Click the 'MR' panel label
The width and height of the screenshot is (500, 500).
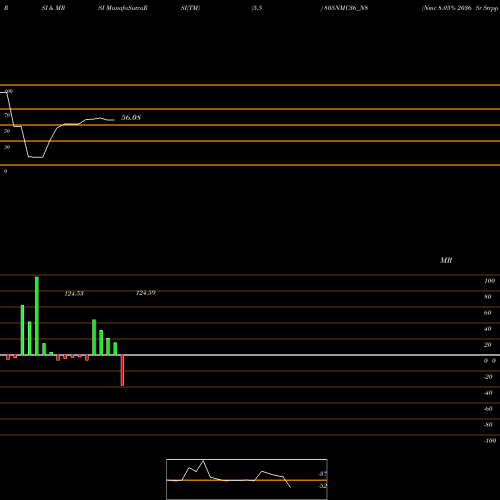pyautogui.click(x=446, y=260)
